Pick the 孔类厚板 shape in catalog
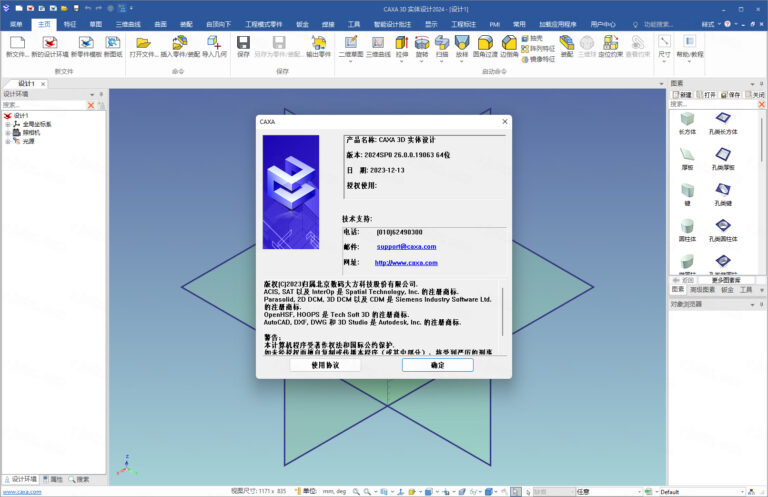768x497 pixels. (723, 155)
